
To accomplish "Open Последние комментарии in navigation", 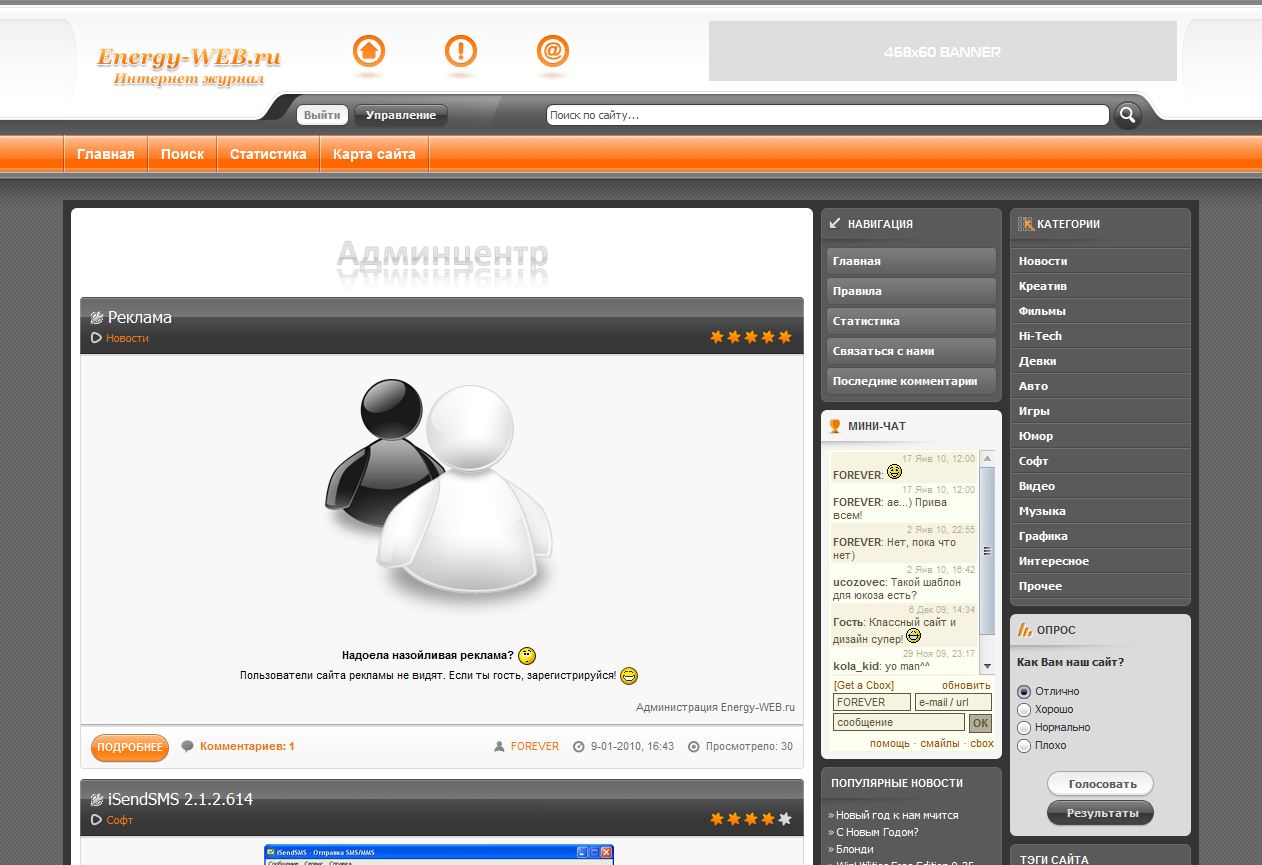I will pyautogui.click(x=911, y=381).
